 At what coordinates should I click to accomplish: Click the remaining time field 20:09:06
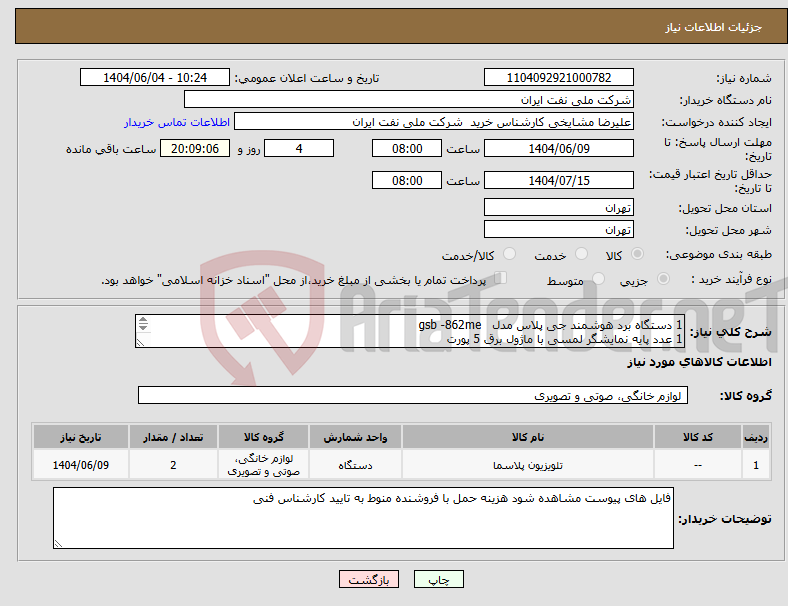click(195, 148)
